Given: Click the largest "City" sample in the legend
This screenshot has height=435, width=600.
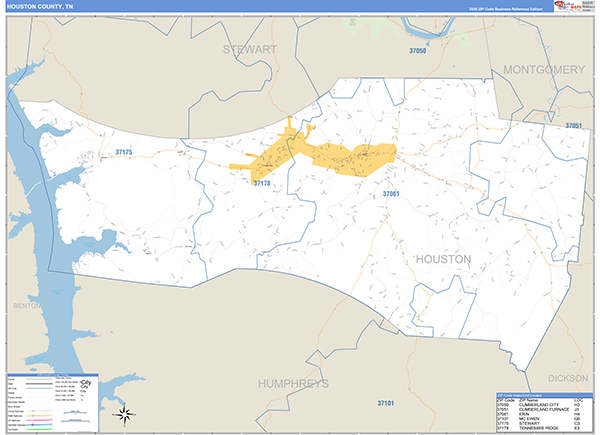Looking at the screenshot, I should click(x=86, y=383).
